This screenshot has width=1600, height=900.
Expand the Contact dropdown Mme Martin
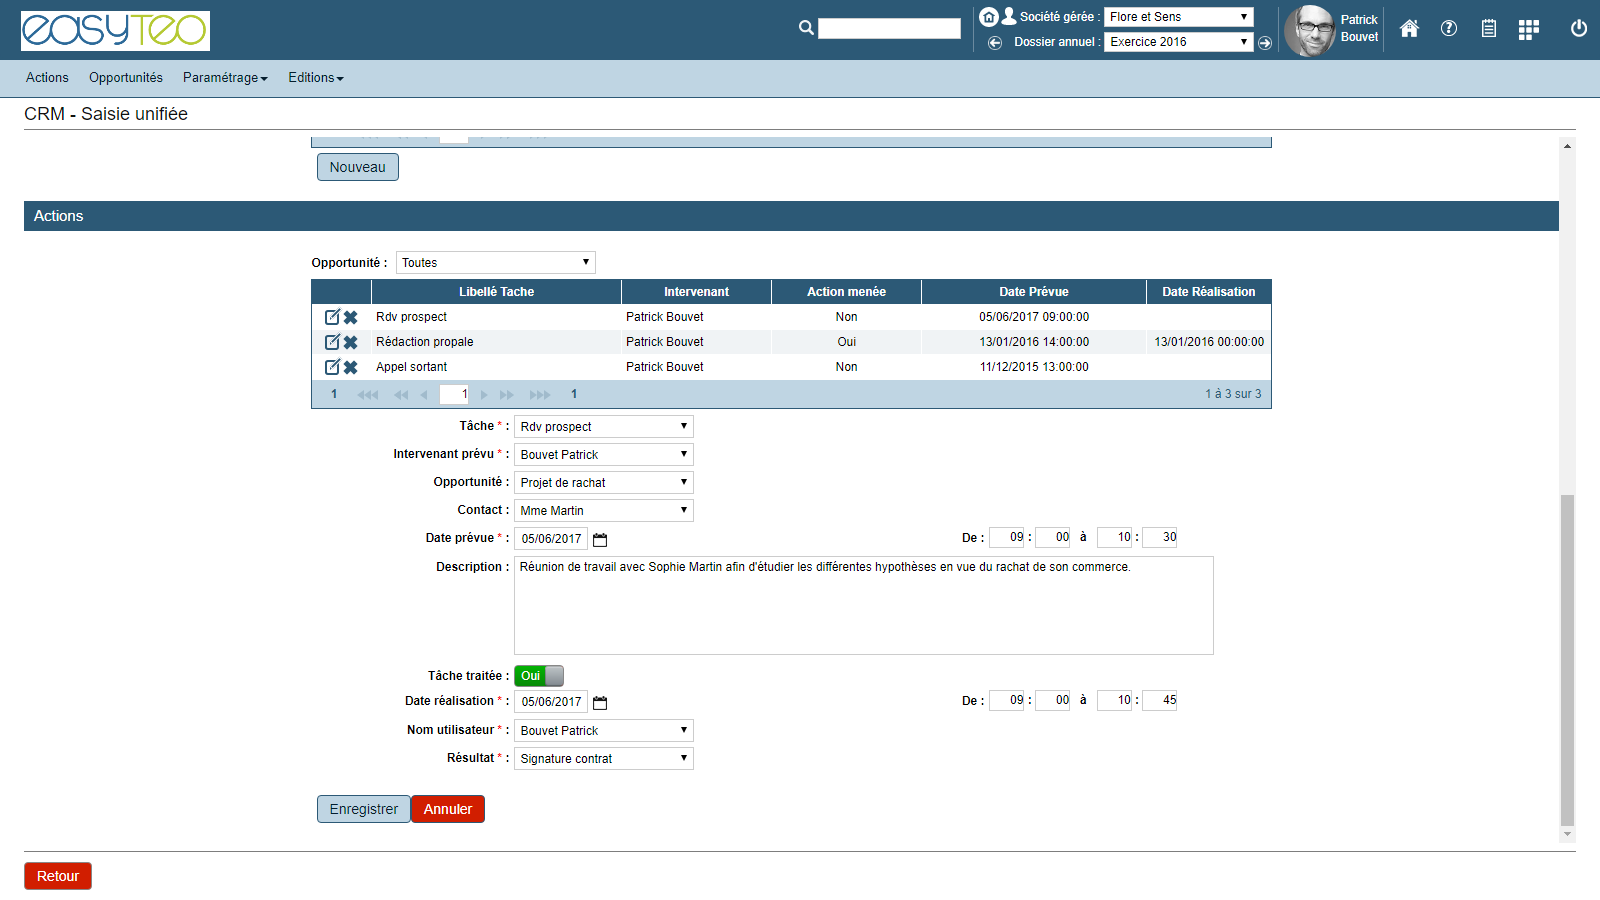(x=603, y=511)
